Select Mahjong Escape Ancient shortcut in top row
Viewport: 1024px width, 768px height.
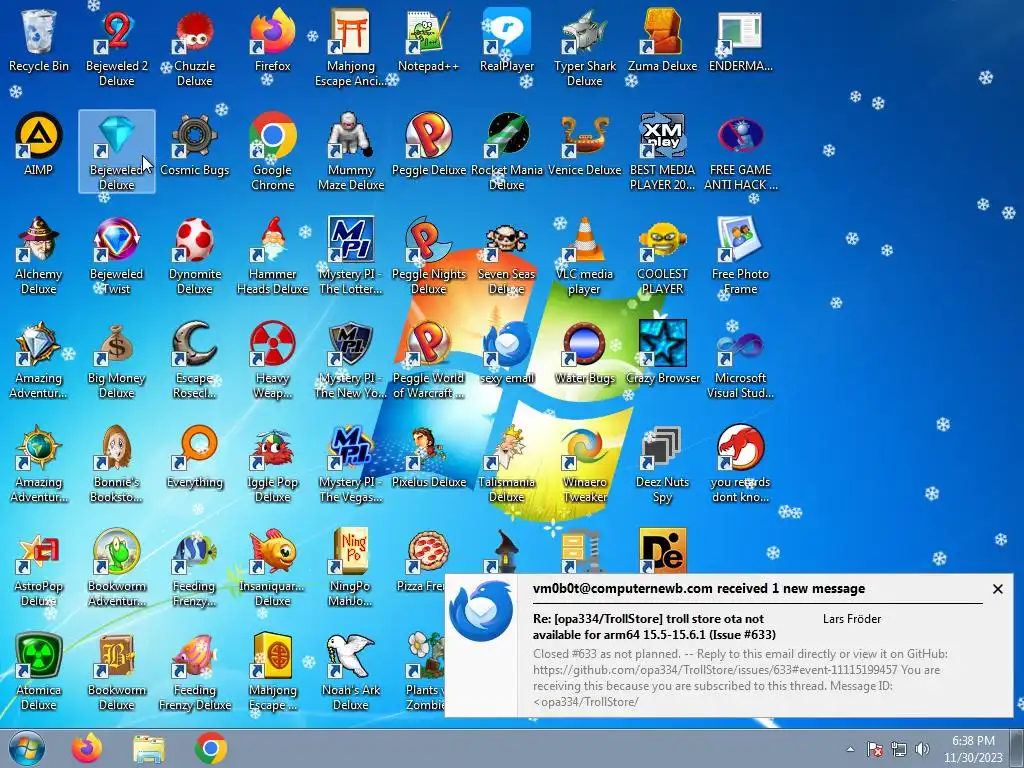pos(351,47)
